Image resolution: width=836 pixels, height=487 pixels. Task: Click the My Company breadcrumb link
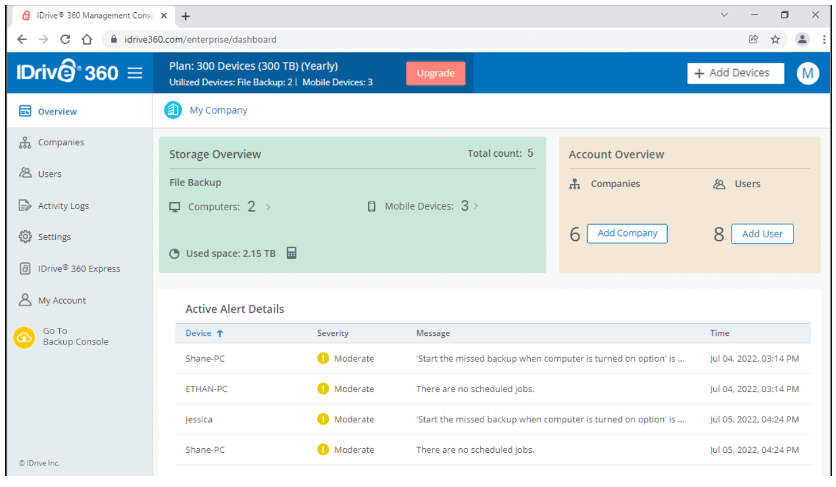218,110
